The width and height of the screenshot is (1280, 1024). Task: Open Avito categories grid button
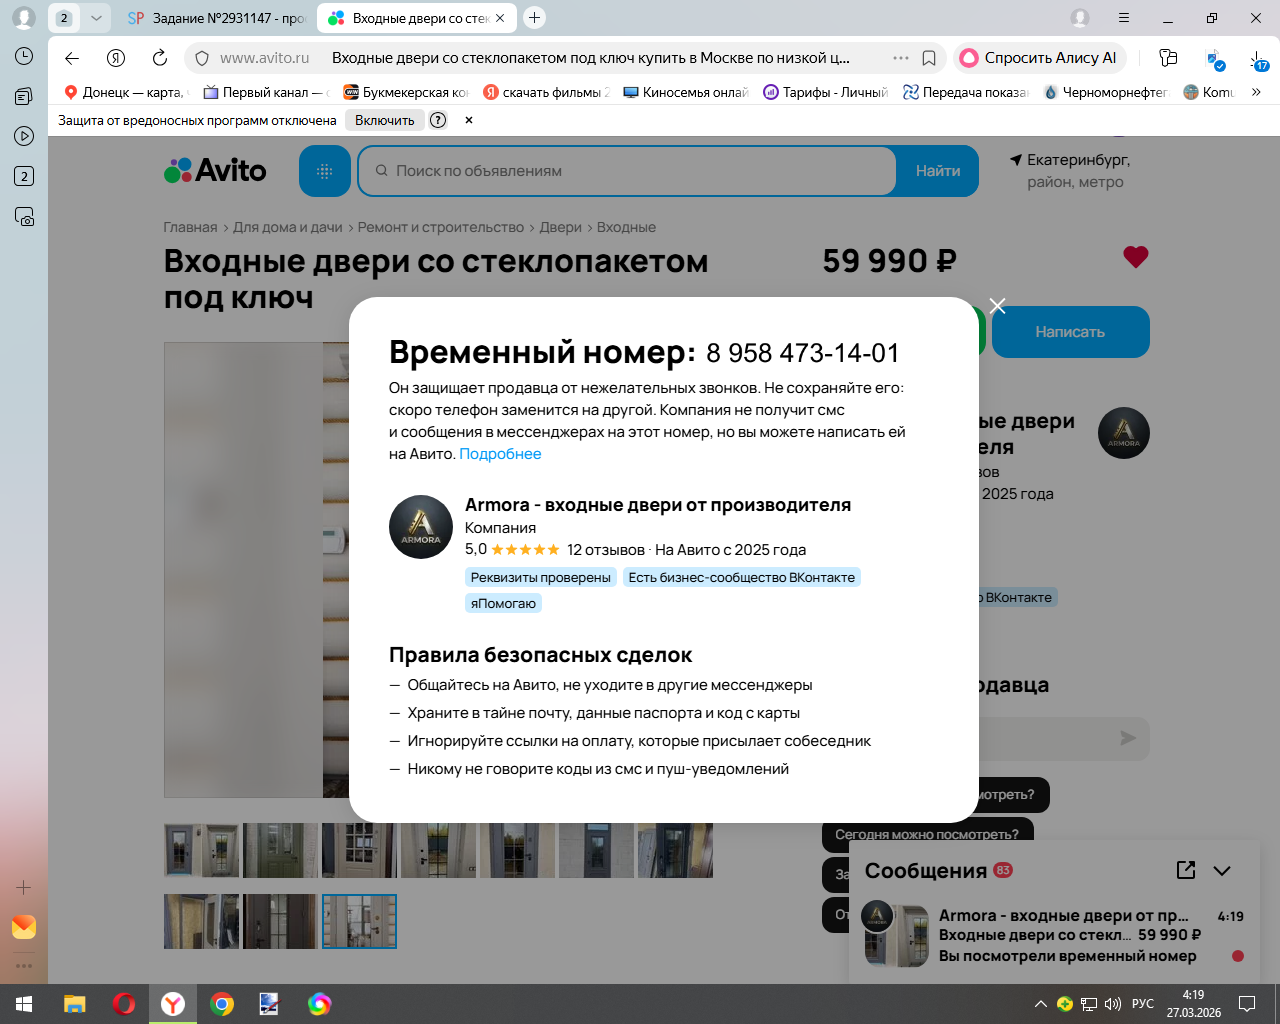point(325,171)
